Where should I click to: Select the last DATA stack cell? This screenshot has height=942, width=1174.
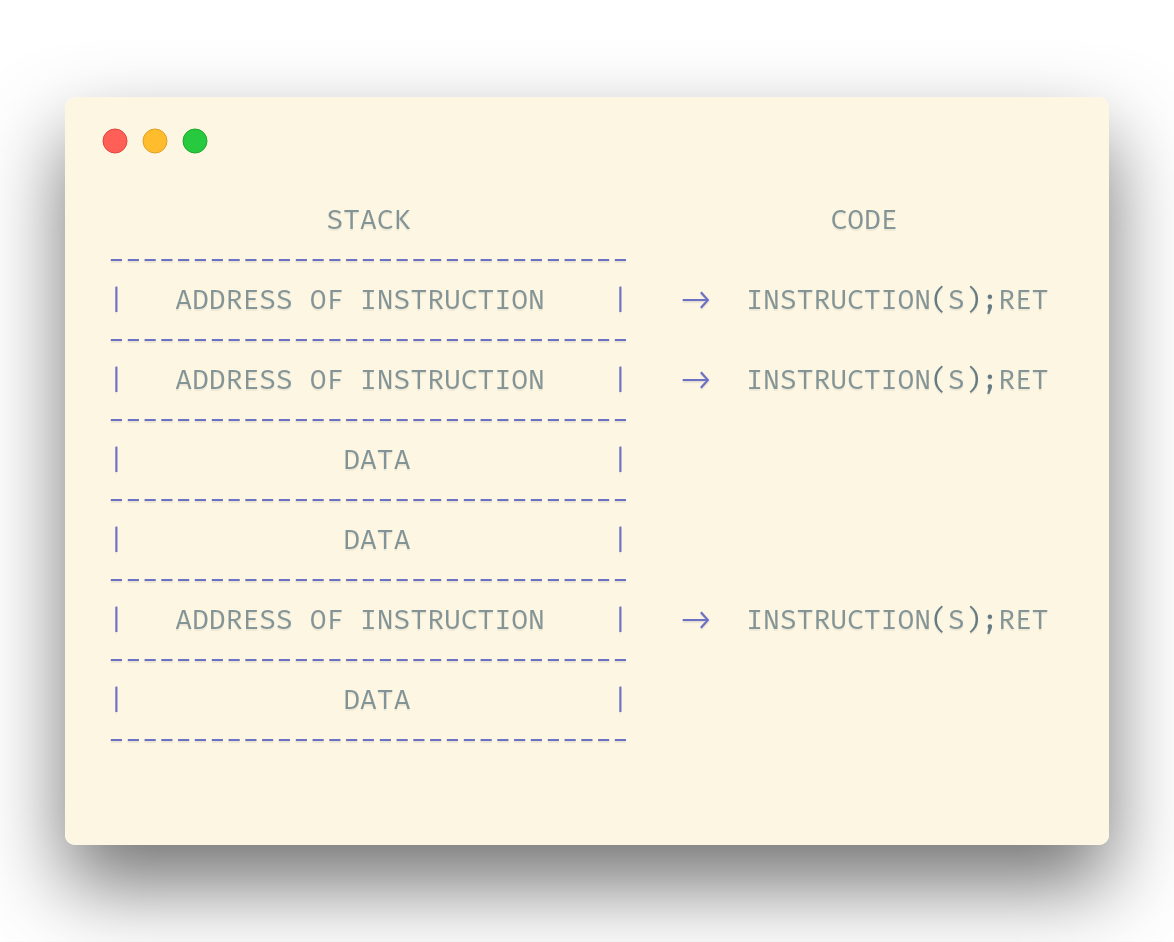pos(377,700)
